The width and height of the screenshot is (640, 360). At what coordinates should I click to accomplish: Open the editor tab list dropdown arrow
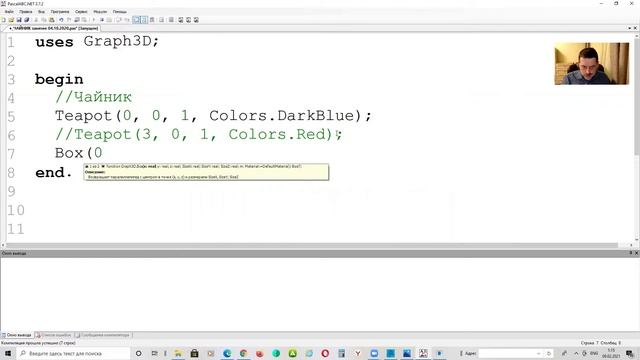(630, 28)
